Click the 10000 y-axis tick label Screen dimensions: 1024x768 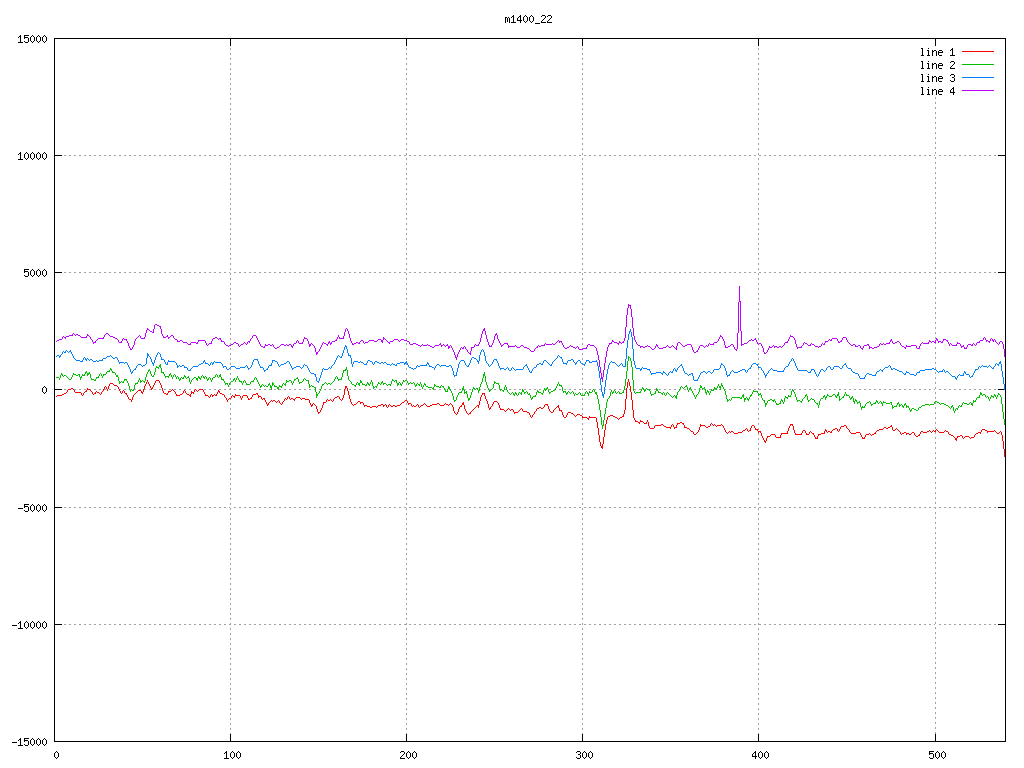[x=32, y=156]
